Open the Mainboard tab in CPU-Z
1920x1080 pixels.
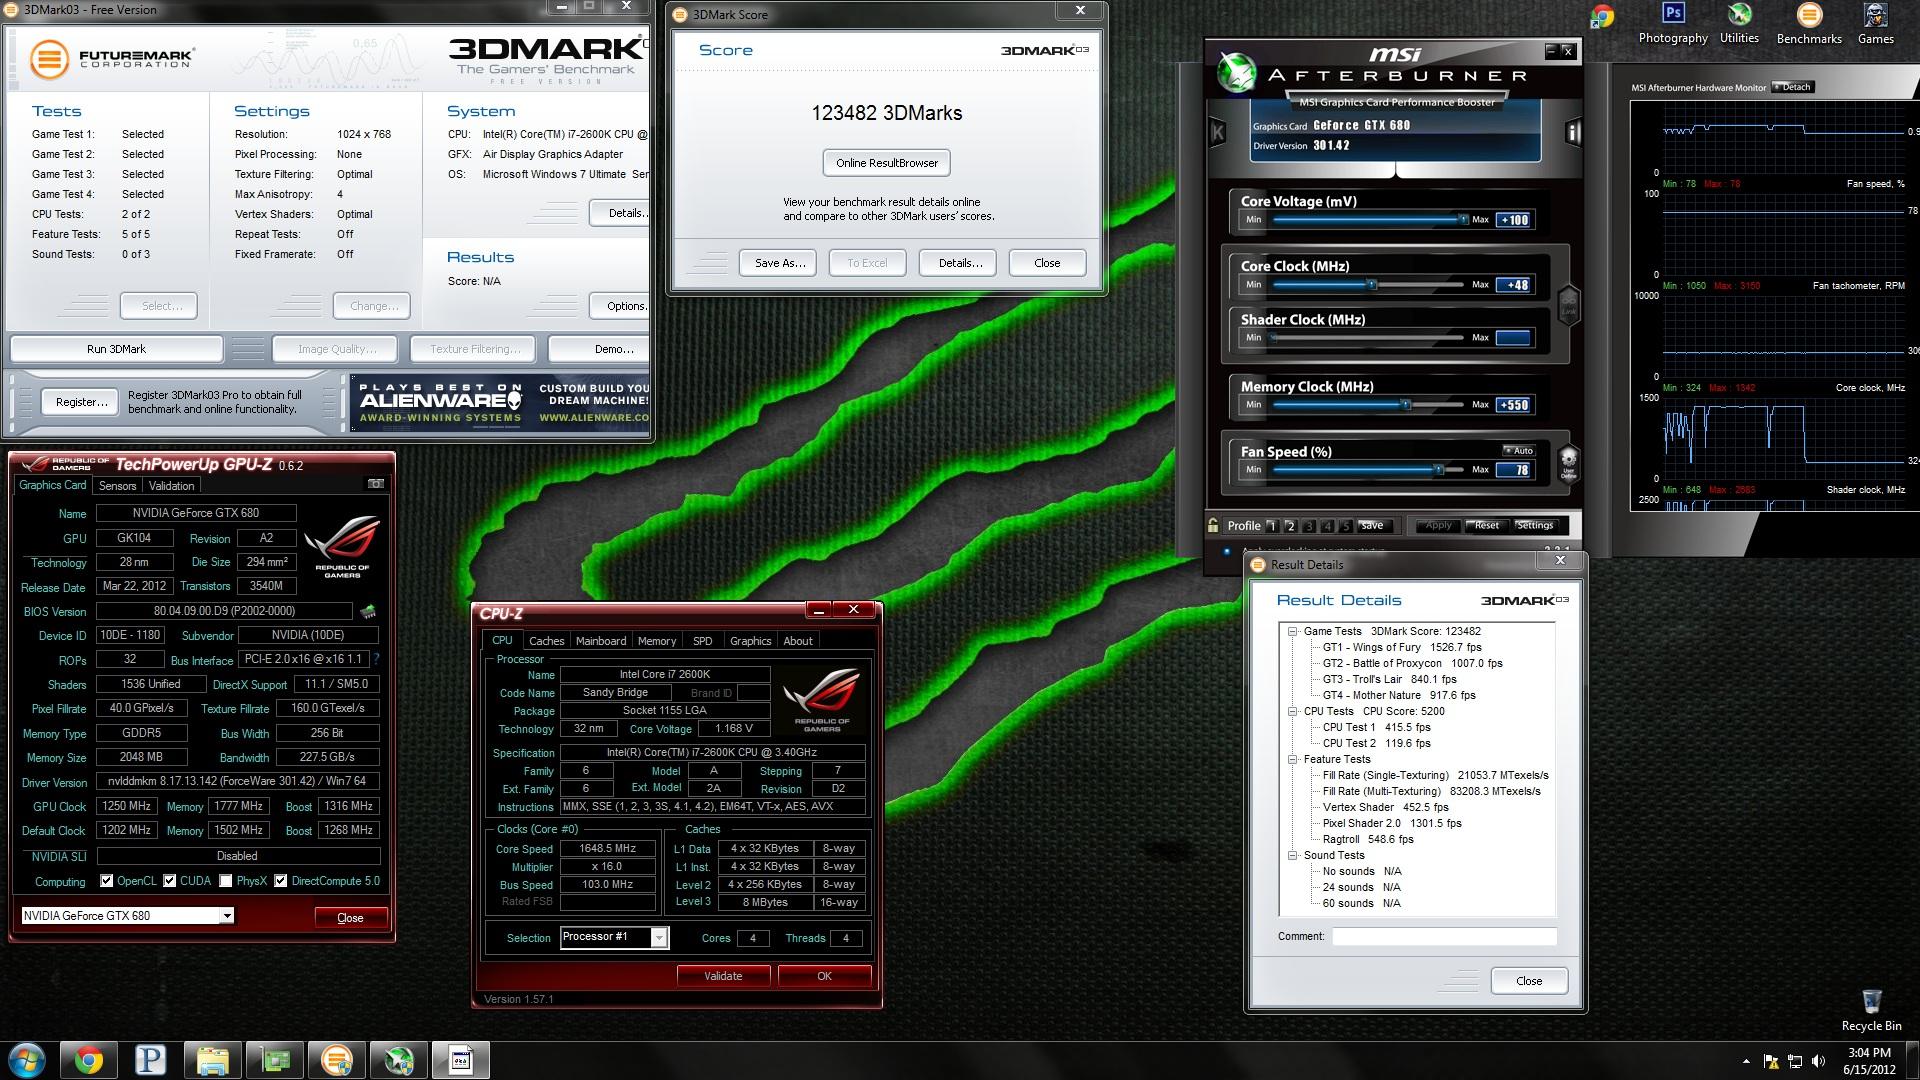pyautogui.click(x=601, y=641)
